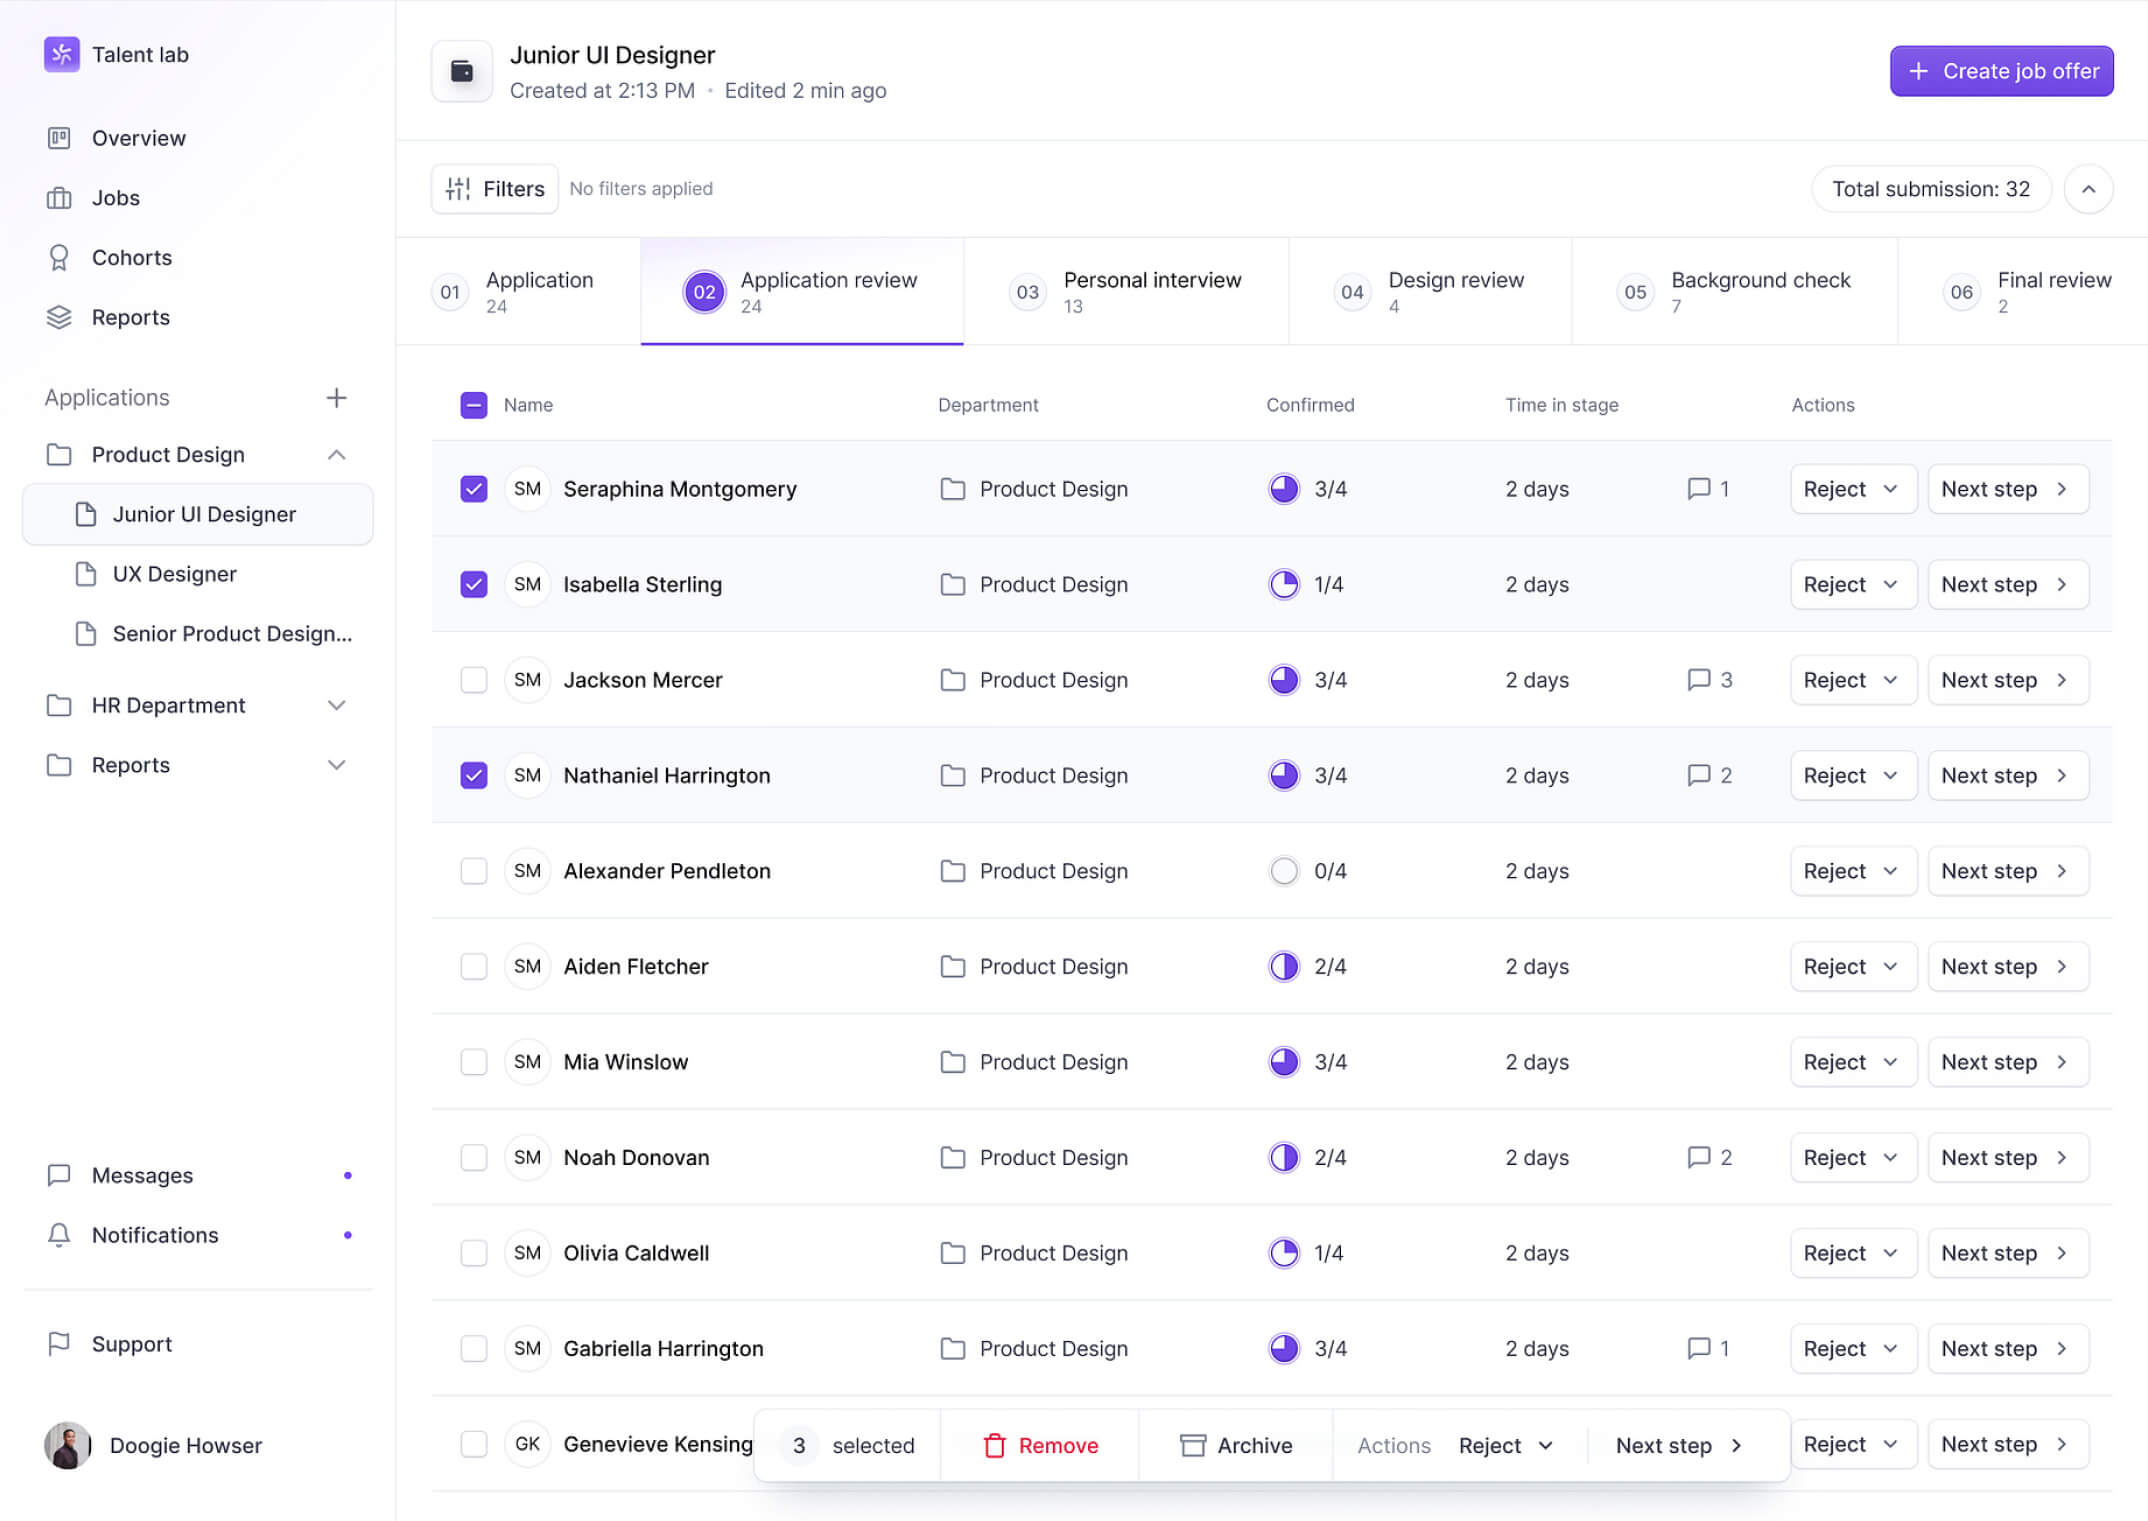Expand the HR Department folder
The width and height of the screenshot is (2148, 1521).
click(336, 705)
